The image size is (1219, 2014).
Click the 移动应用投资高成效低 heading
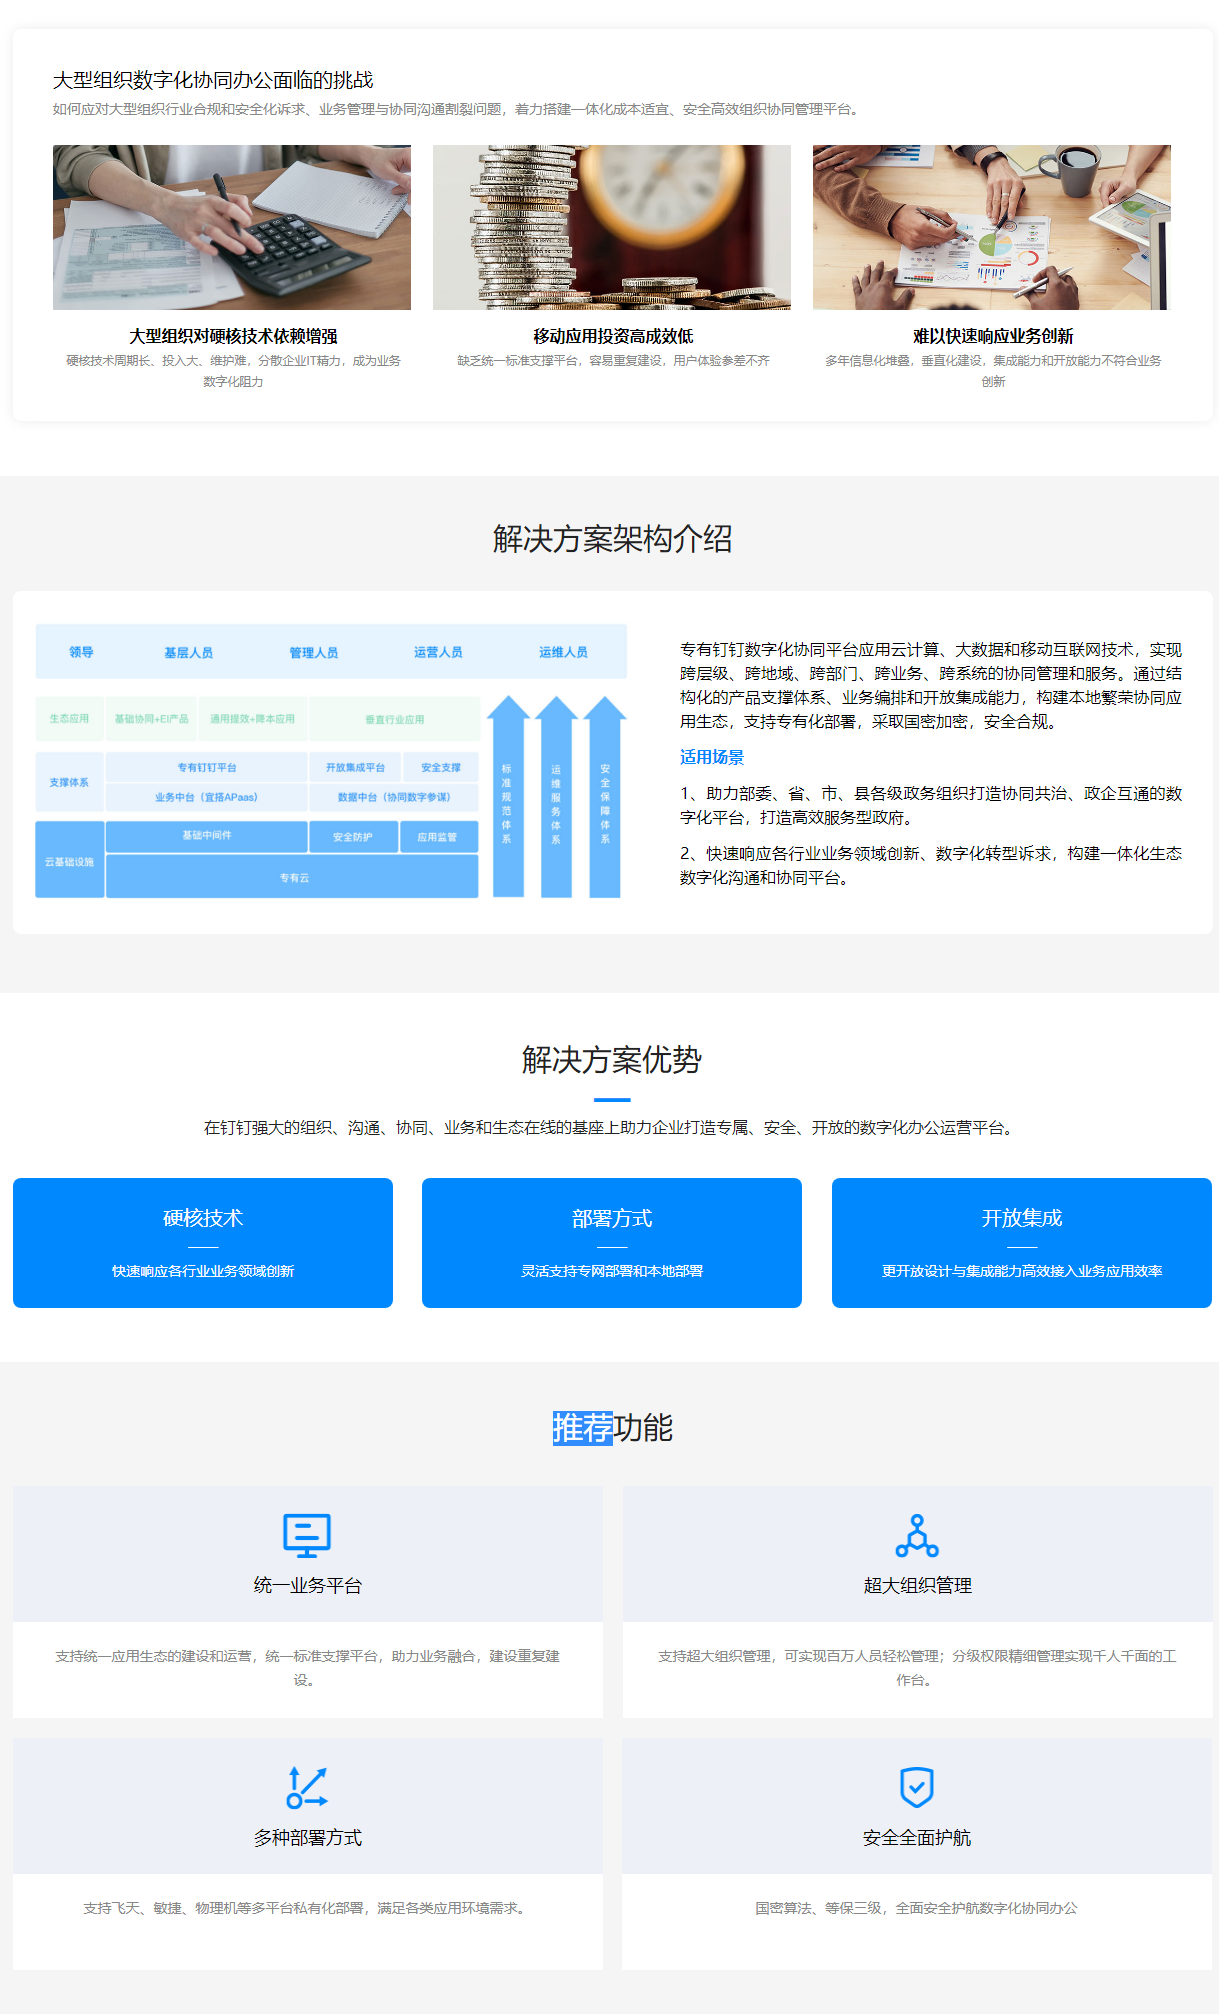(x=613, y=336)
